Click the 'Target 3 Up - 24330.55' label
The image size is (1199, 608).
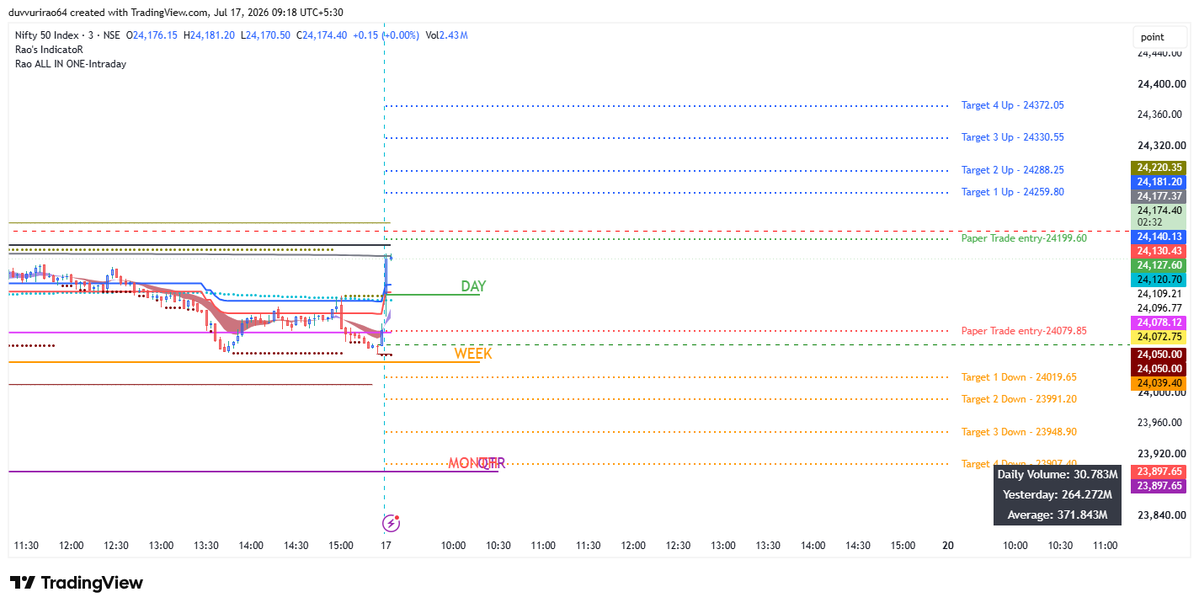coord(1012,138)
